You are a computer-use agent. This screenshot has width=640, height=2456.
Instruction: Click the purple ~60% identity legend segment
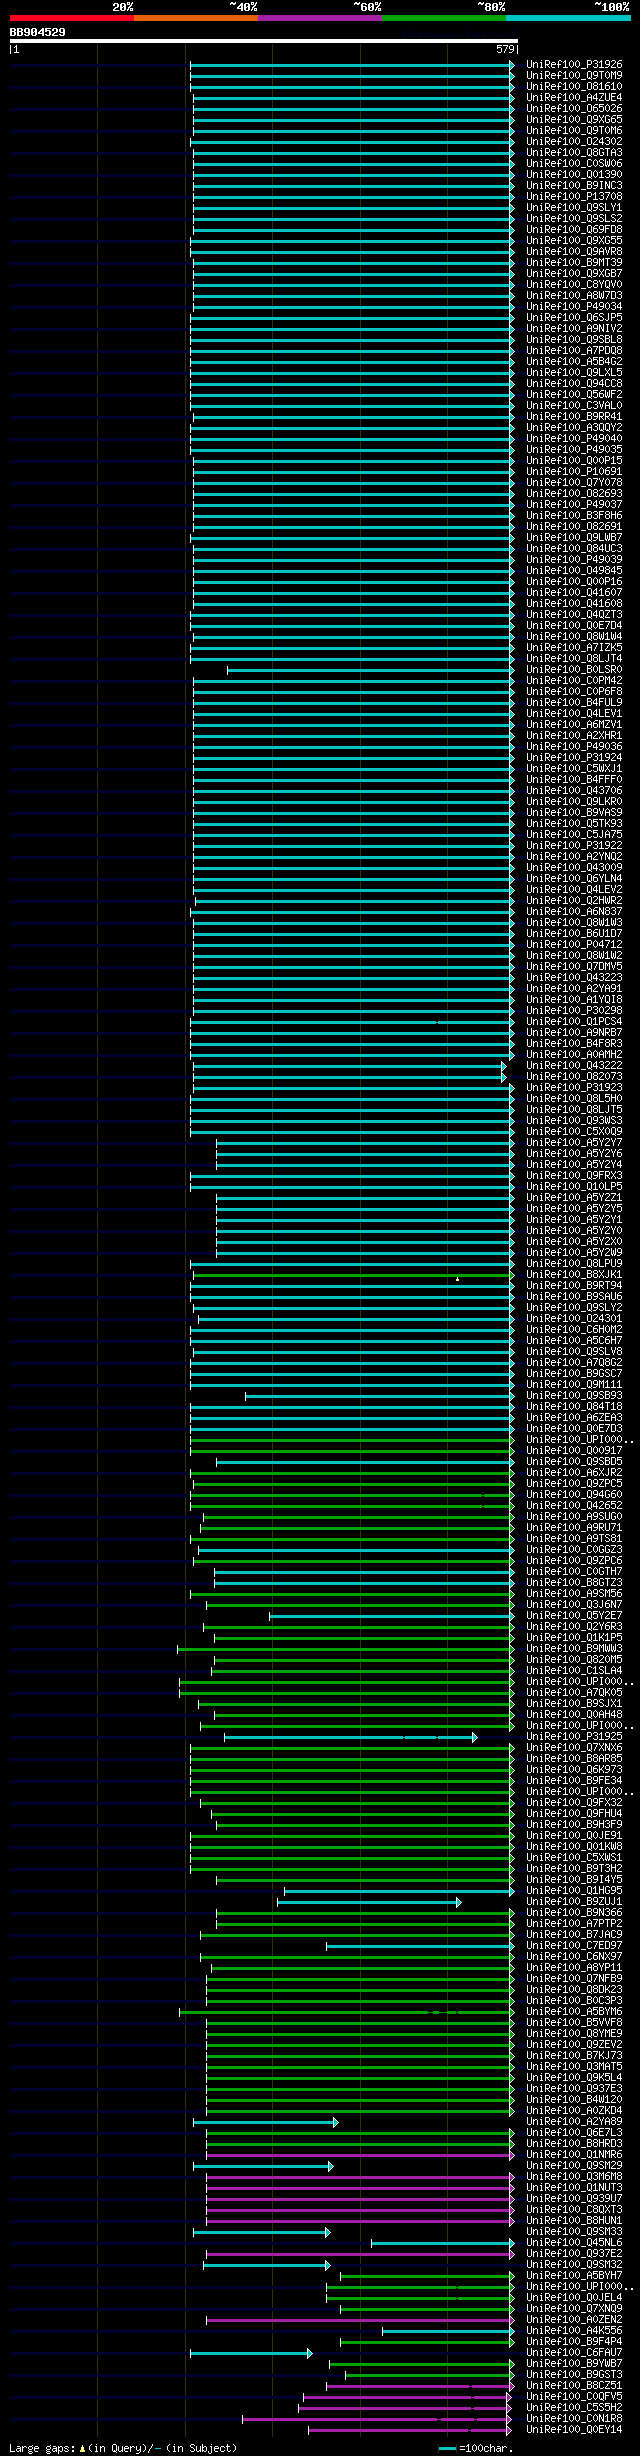(x=320, y=18)
